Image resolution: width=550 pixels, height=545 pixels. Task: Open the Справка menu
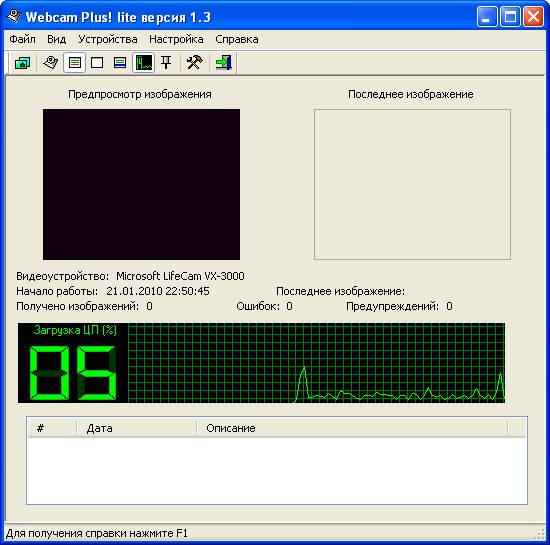pos(237,39)
